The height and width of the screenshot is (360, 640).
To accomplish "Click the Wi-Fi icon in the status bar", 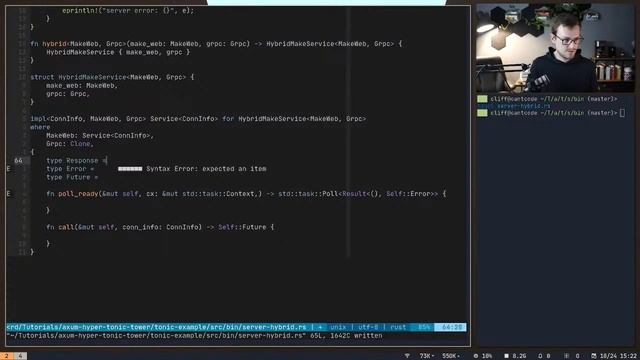I will pyautogui.click(x=407, y=356).
